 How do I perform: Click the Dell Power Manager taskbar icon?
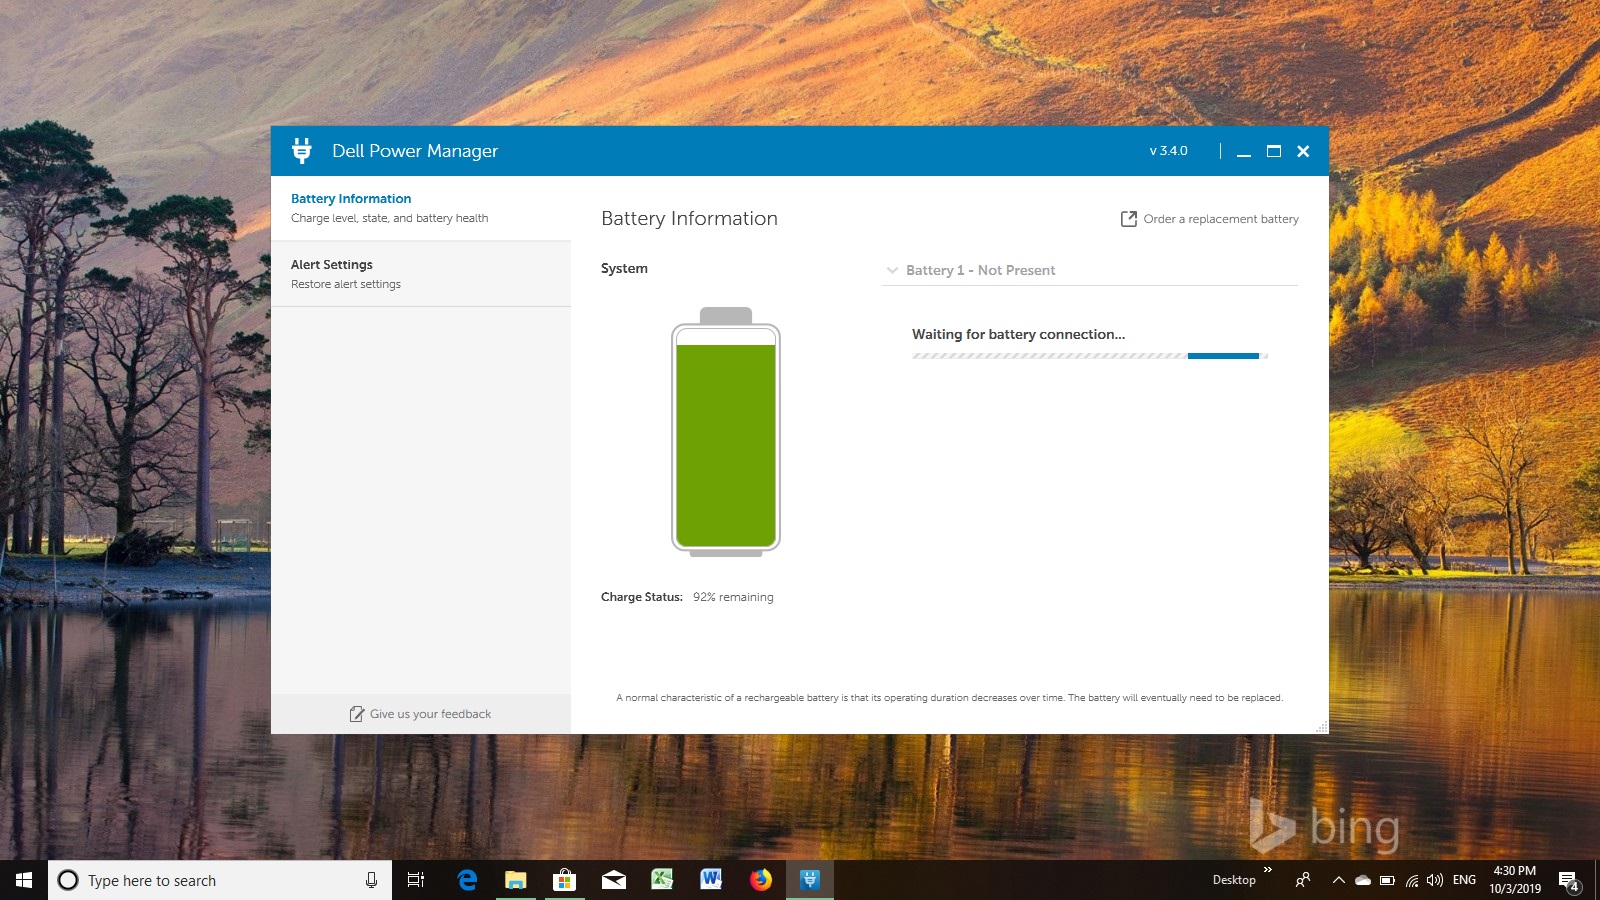[x=810, y=880]
